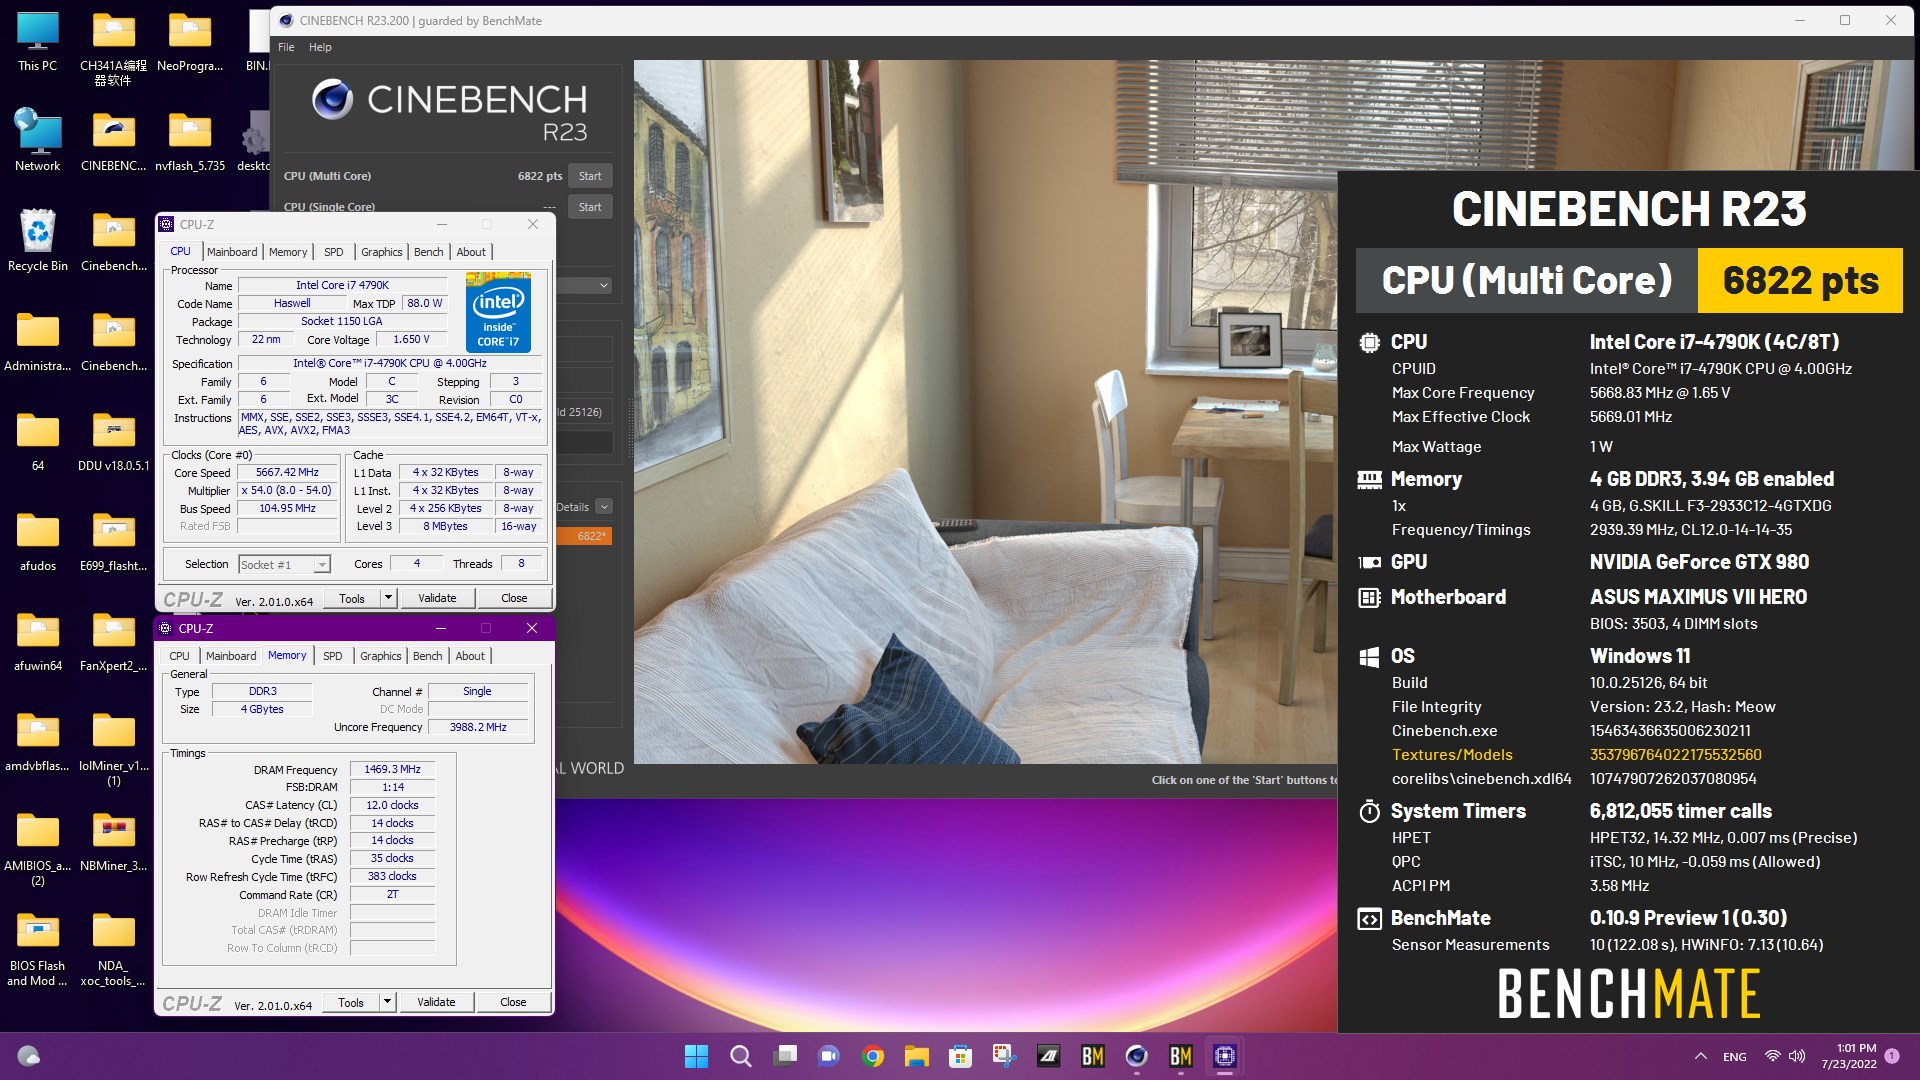Click the 6822 pts score in BenchMate panel

point(1800,281)
